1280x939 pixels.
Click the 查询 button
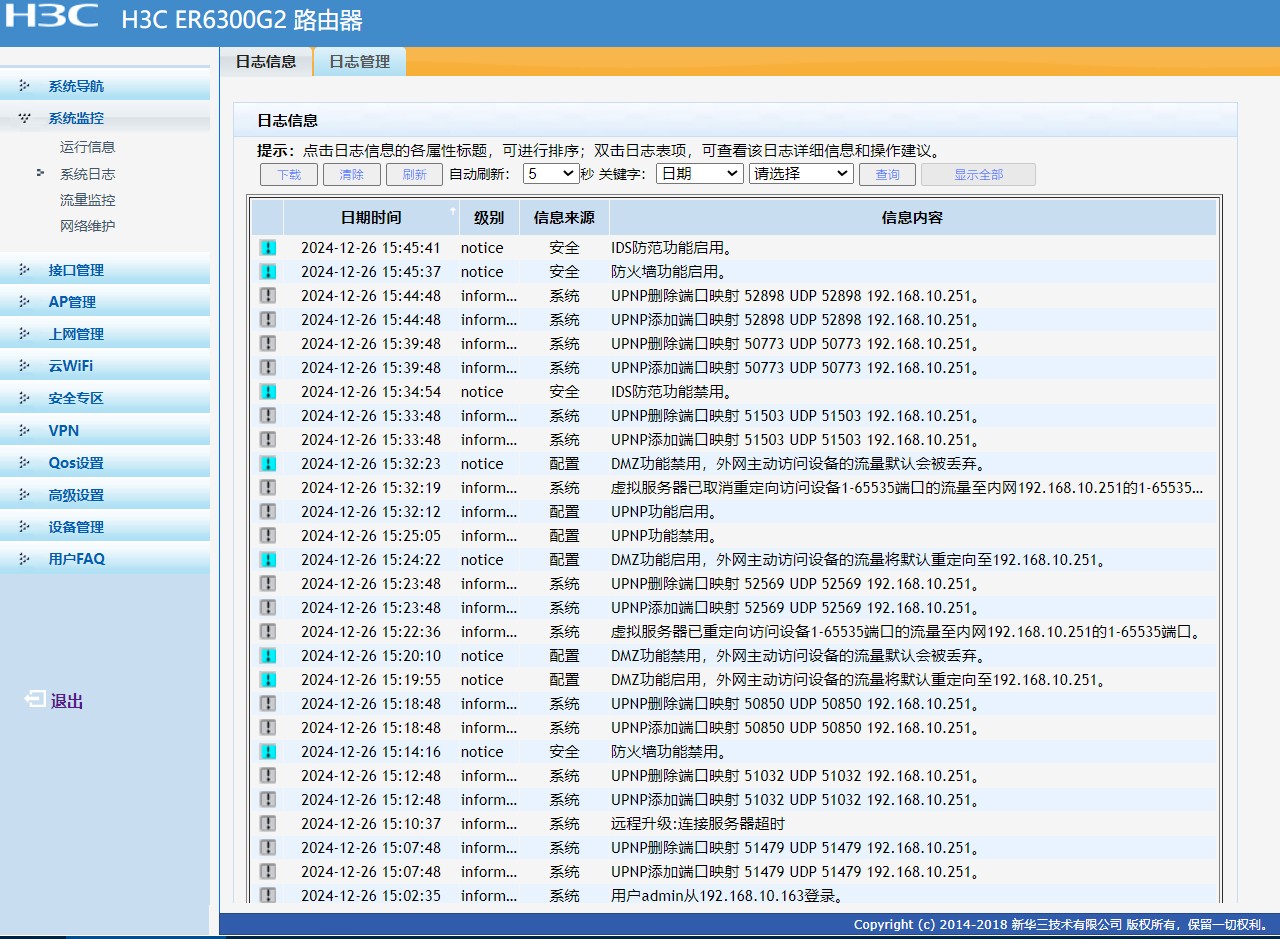coord(888,174)
